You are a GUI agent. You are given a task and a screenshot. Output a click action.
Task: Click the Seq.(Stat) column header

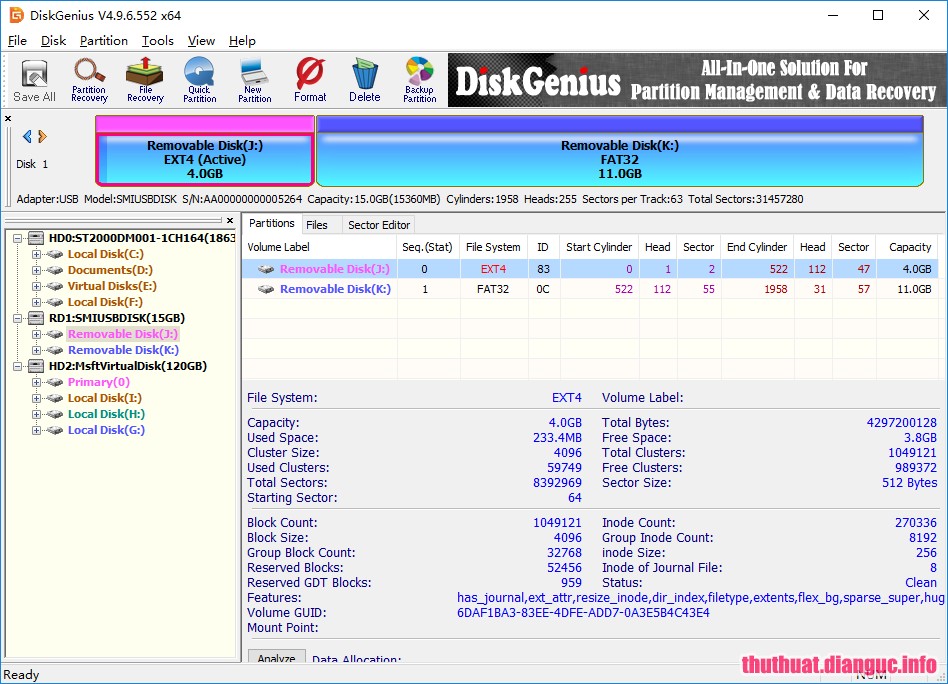click(427, 247)
